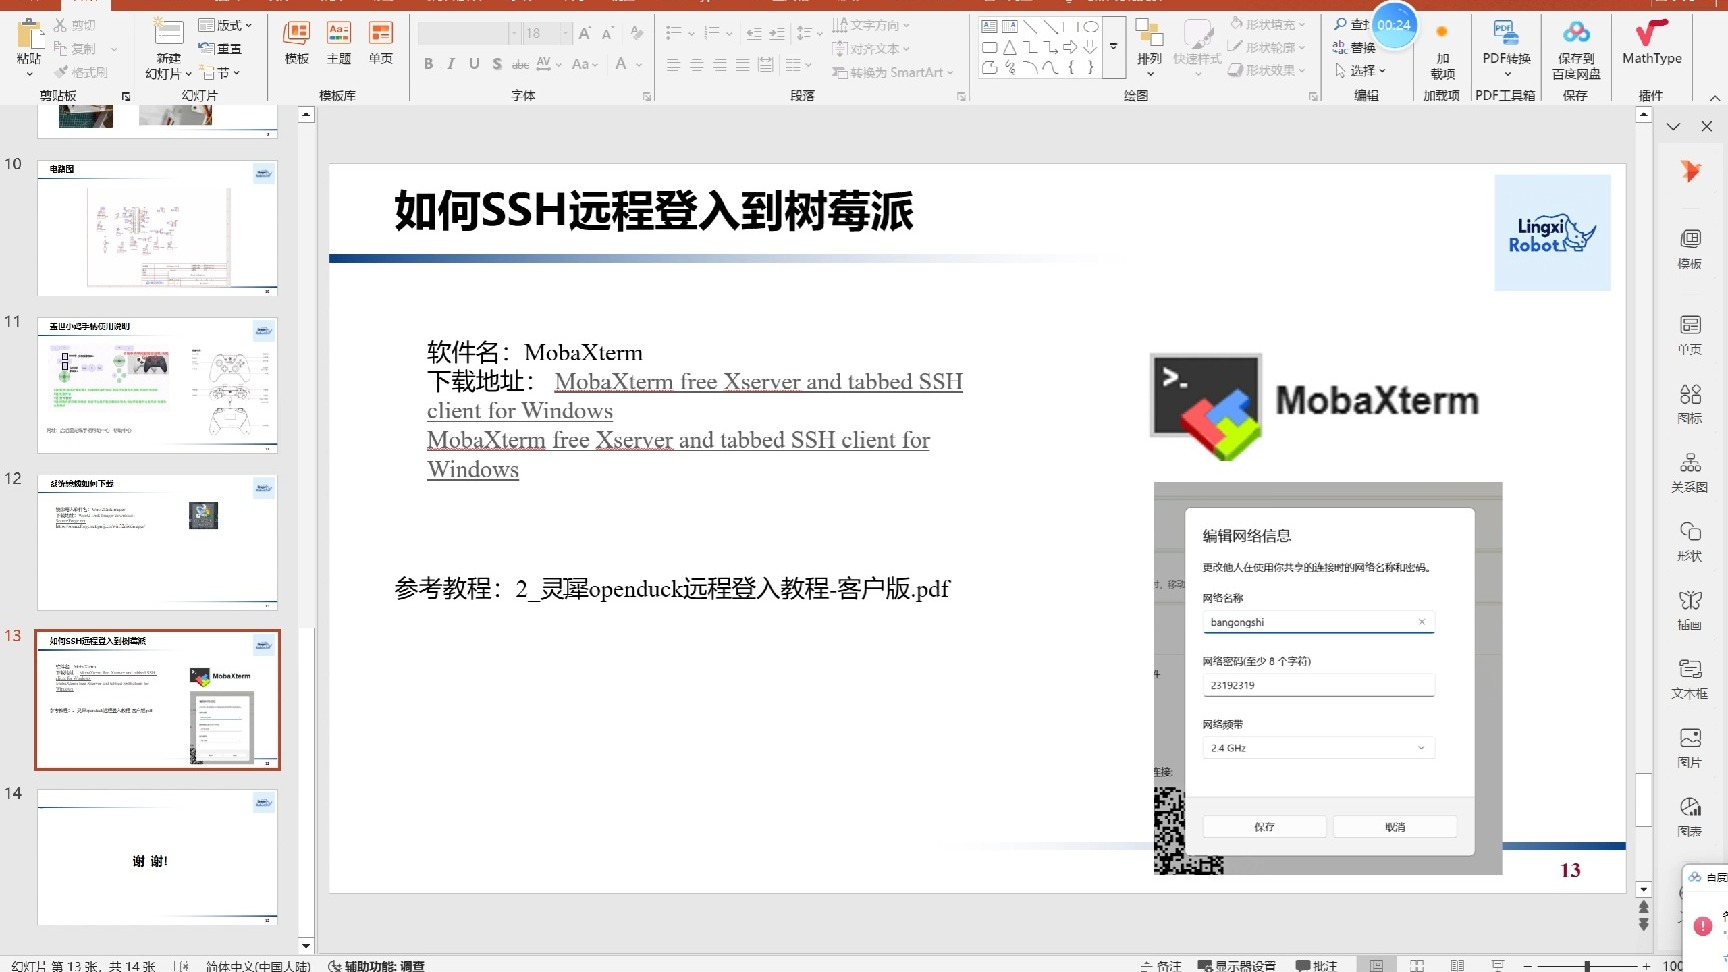Click the zoom out minus button

[x=1529, y=965]
